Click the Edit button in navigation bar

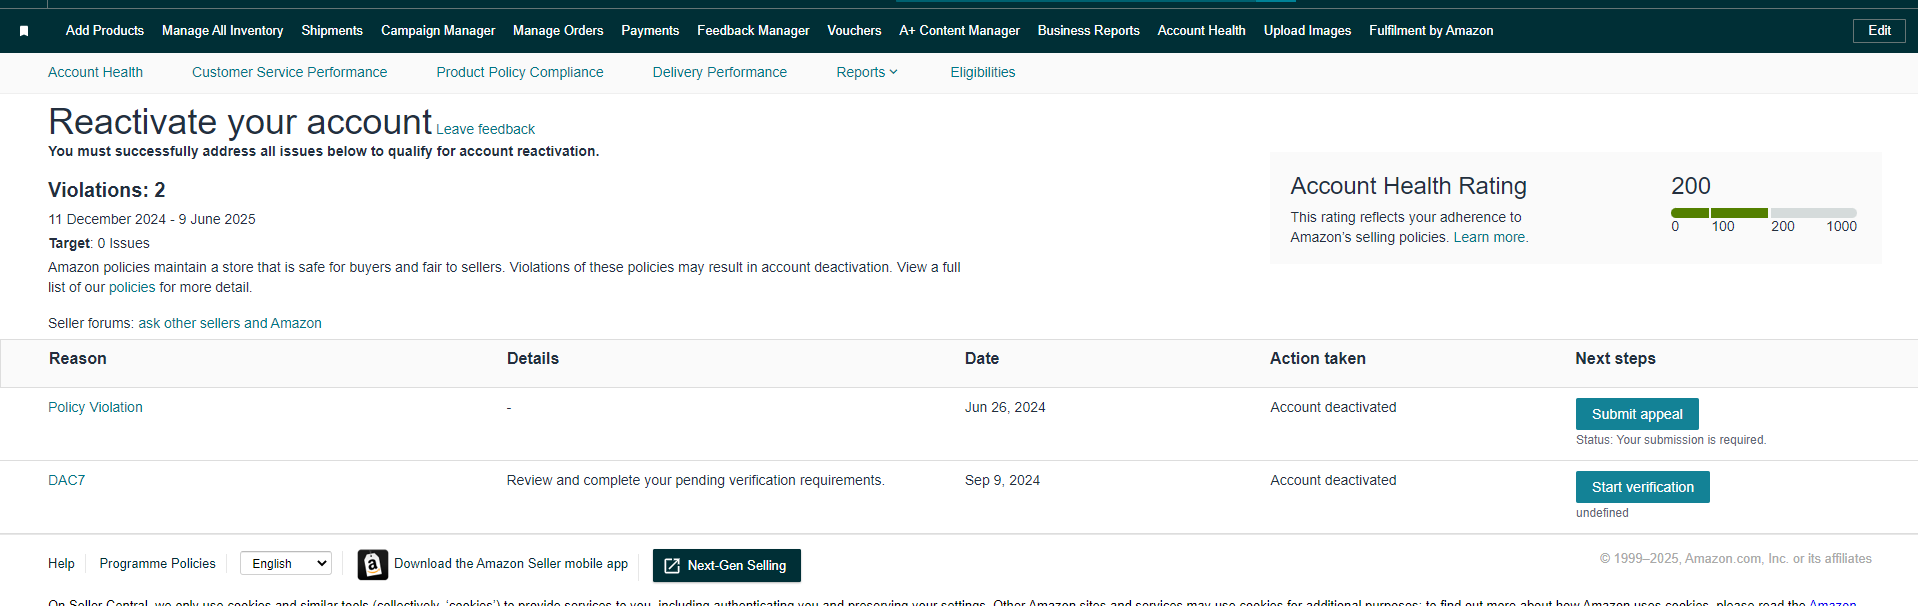[1878, 31]
